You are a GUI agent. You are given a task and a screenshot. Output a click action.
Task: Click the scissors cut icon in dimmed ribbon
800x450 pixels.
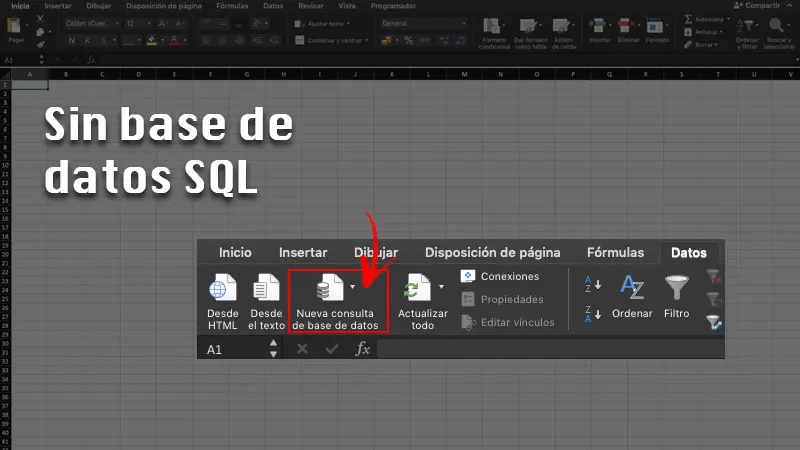click(40, 19)
